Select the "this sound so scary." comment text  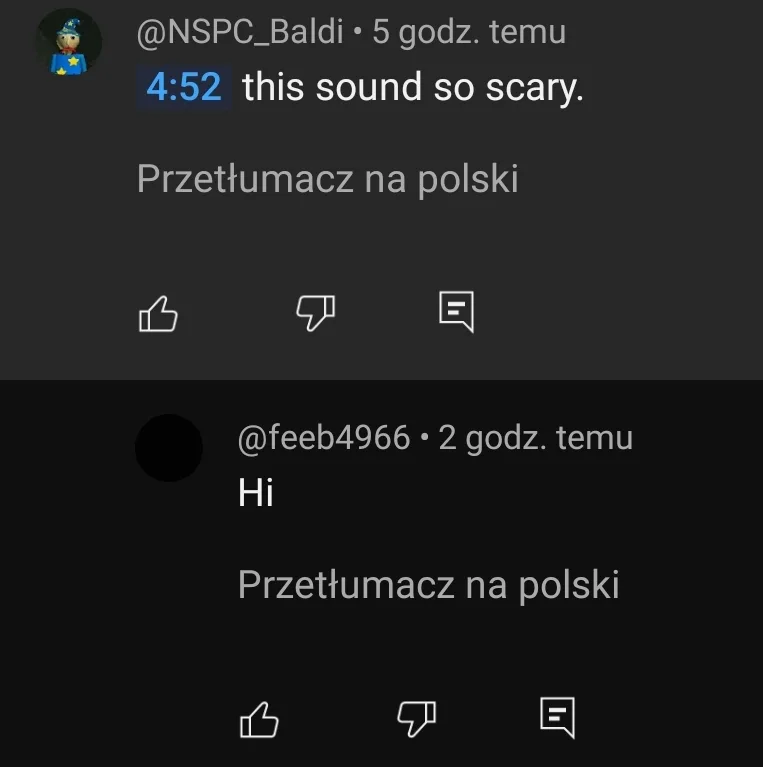click(412, 87)
